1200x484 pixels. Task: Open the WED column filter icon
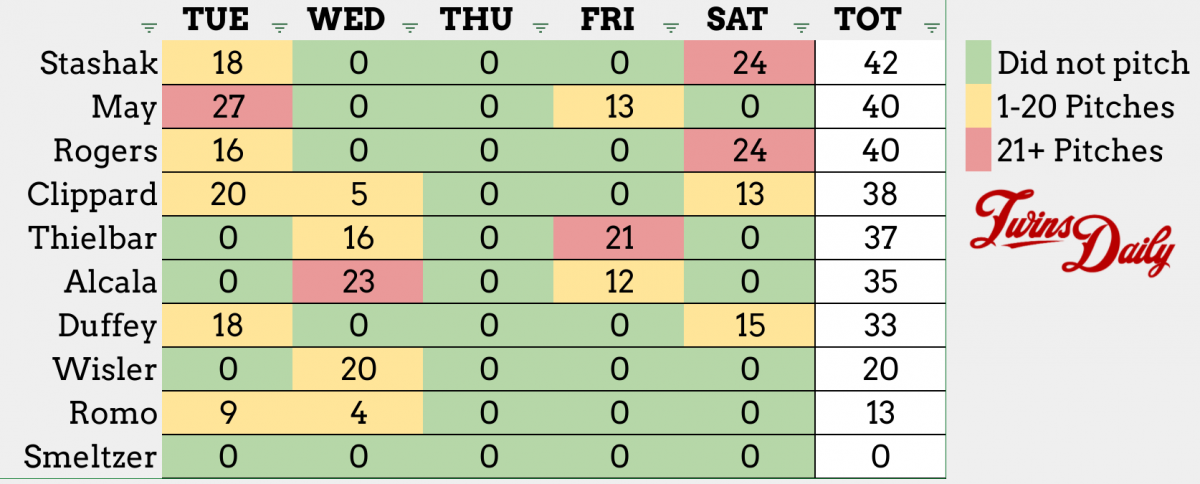coord(409,27)
